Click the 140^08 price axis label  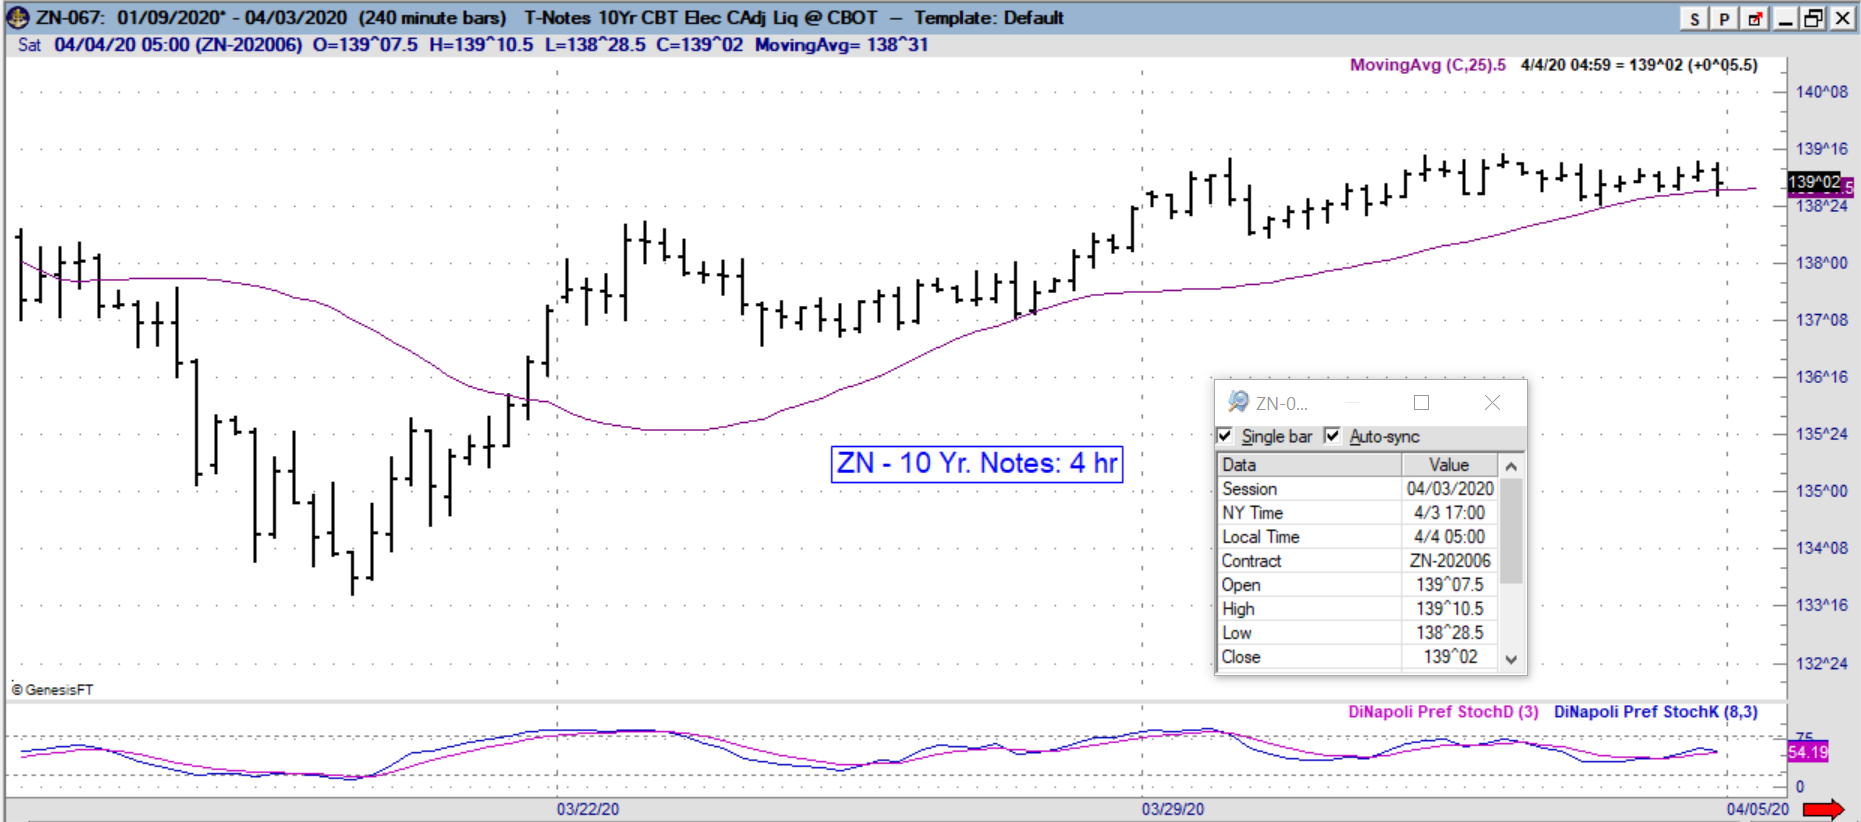(1822, 92)
